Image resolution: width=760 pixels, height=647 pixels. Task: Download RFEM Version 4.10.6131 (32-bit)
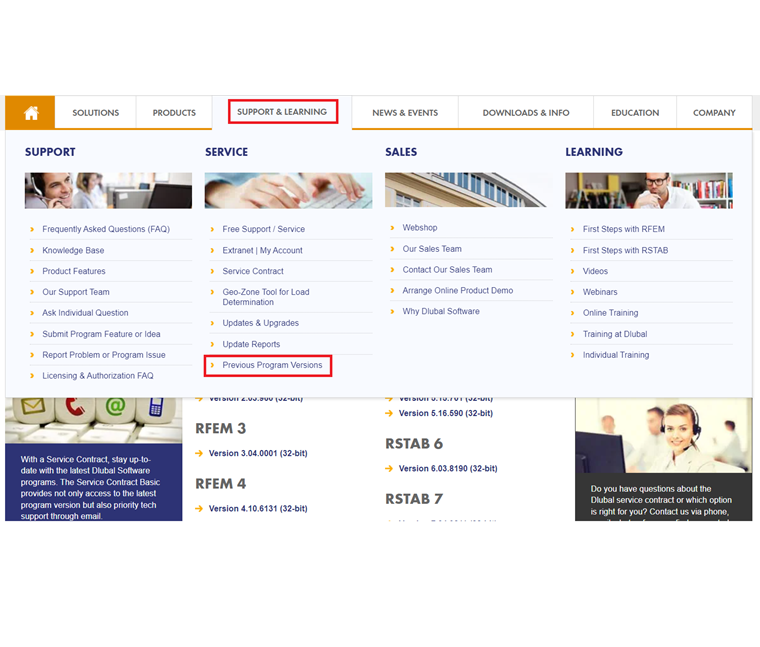[x=258, y=509]
